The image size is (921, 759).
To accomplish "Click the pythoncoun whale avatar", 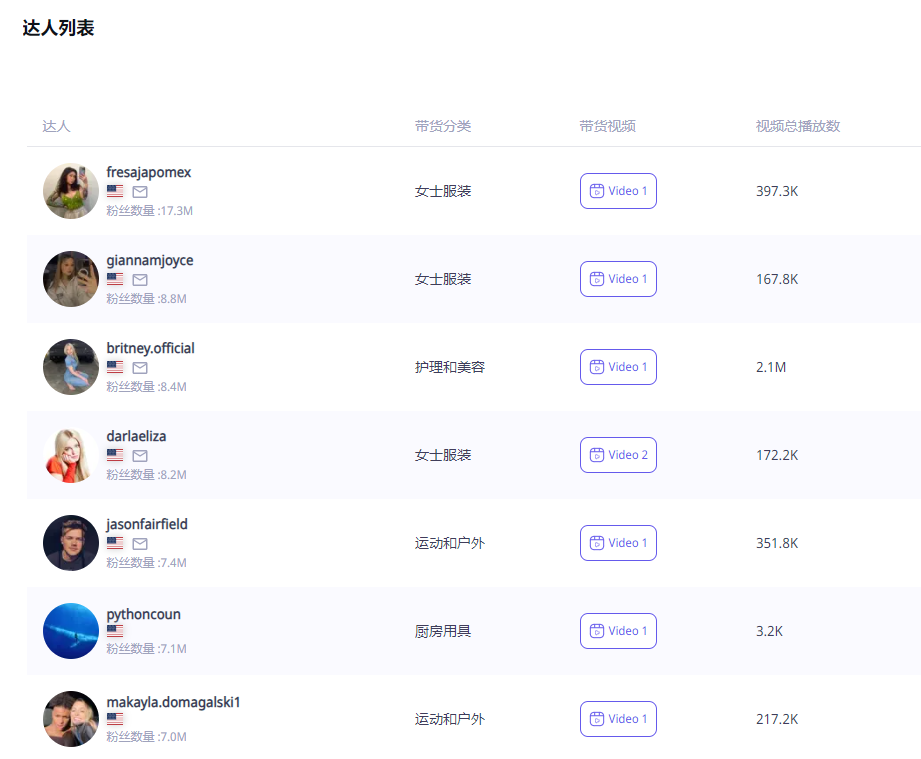I will (71, 631).
